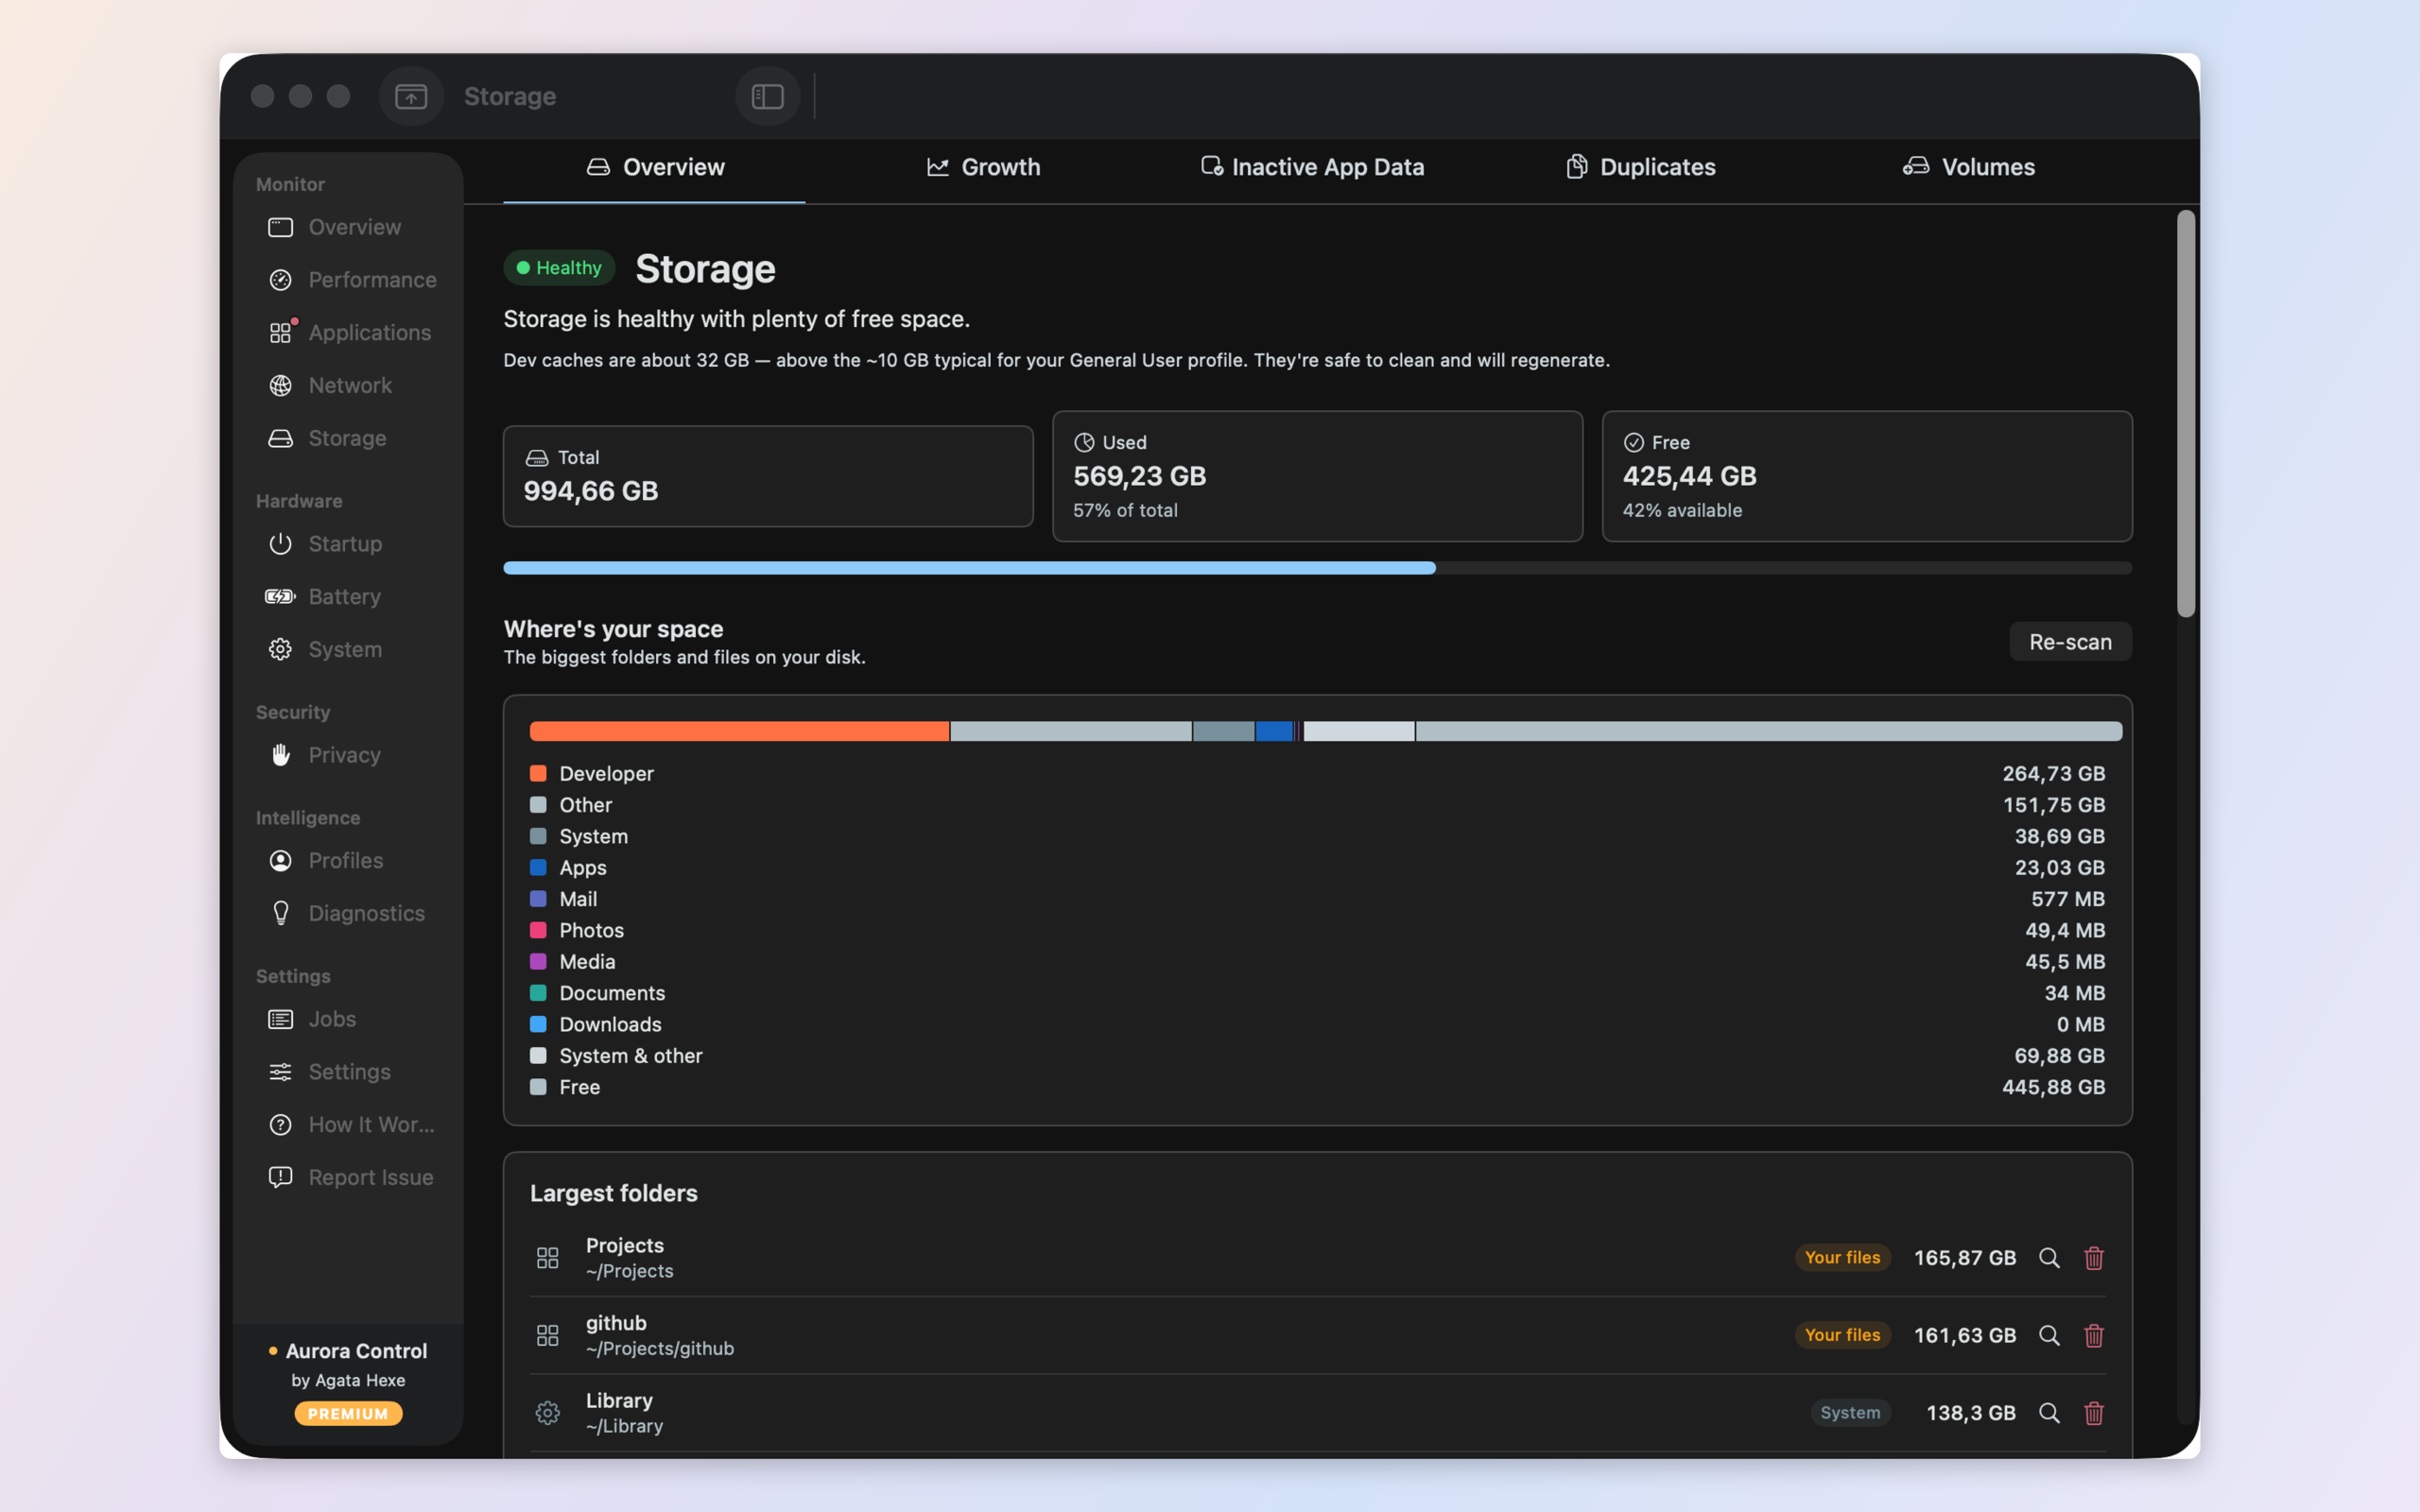Reveal Projects folder with magnifier icon
2420x1512 pixels.
2049,1258
